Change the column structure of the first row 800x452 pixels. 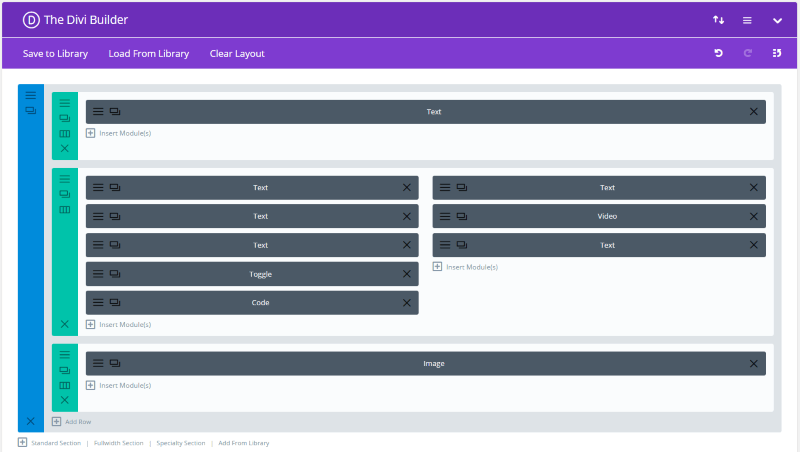point(65,133)
